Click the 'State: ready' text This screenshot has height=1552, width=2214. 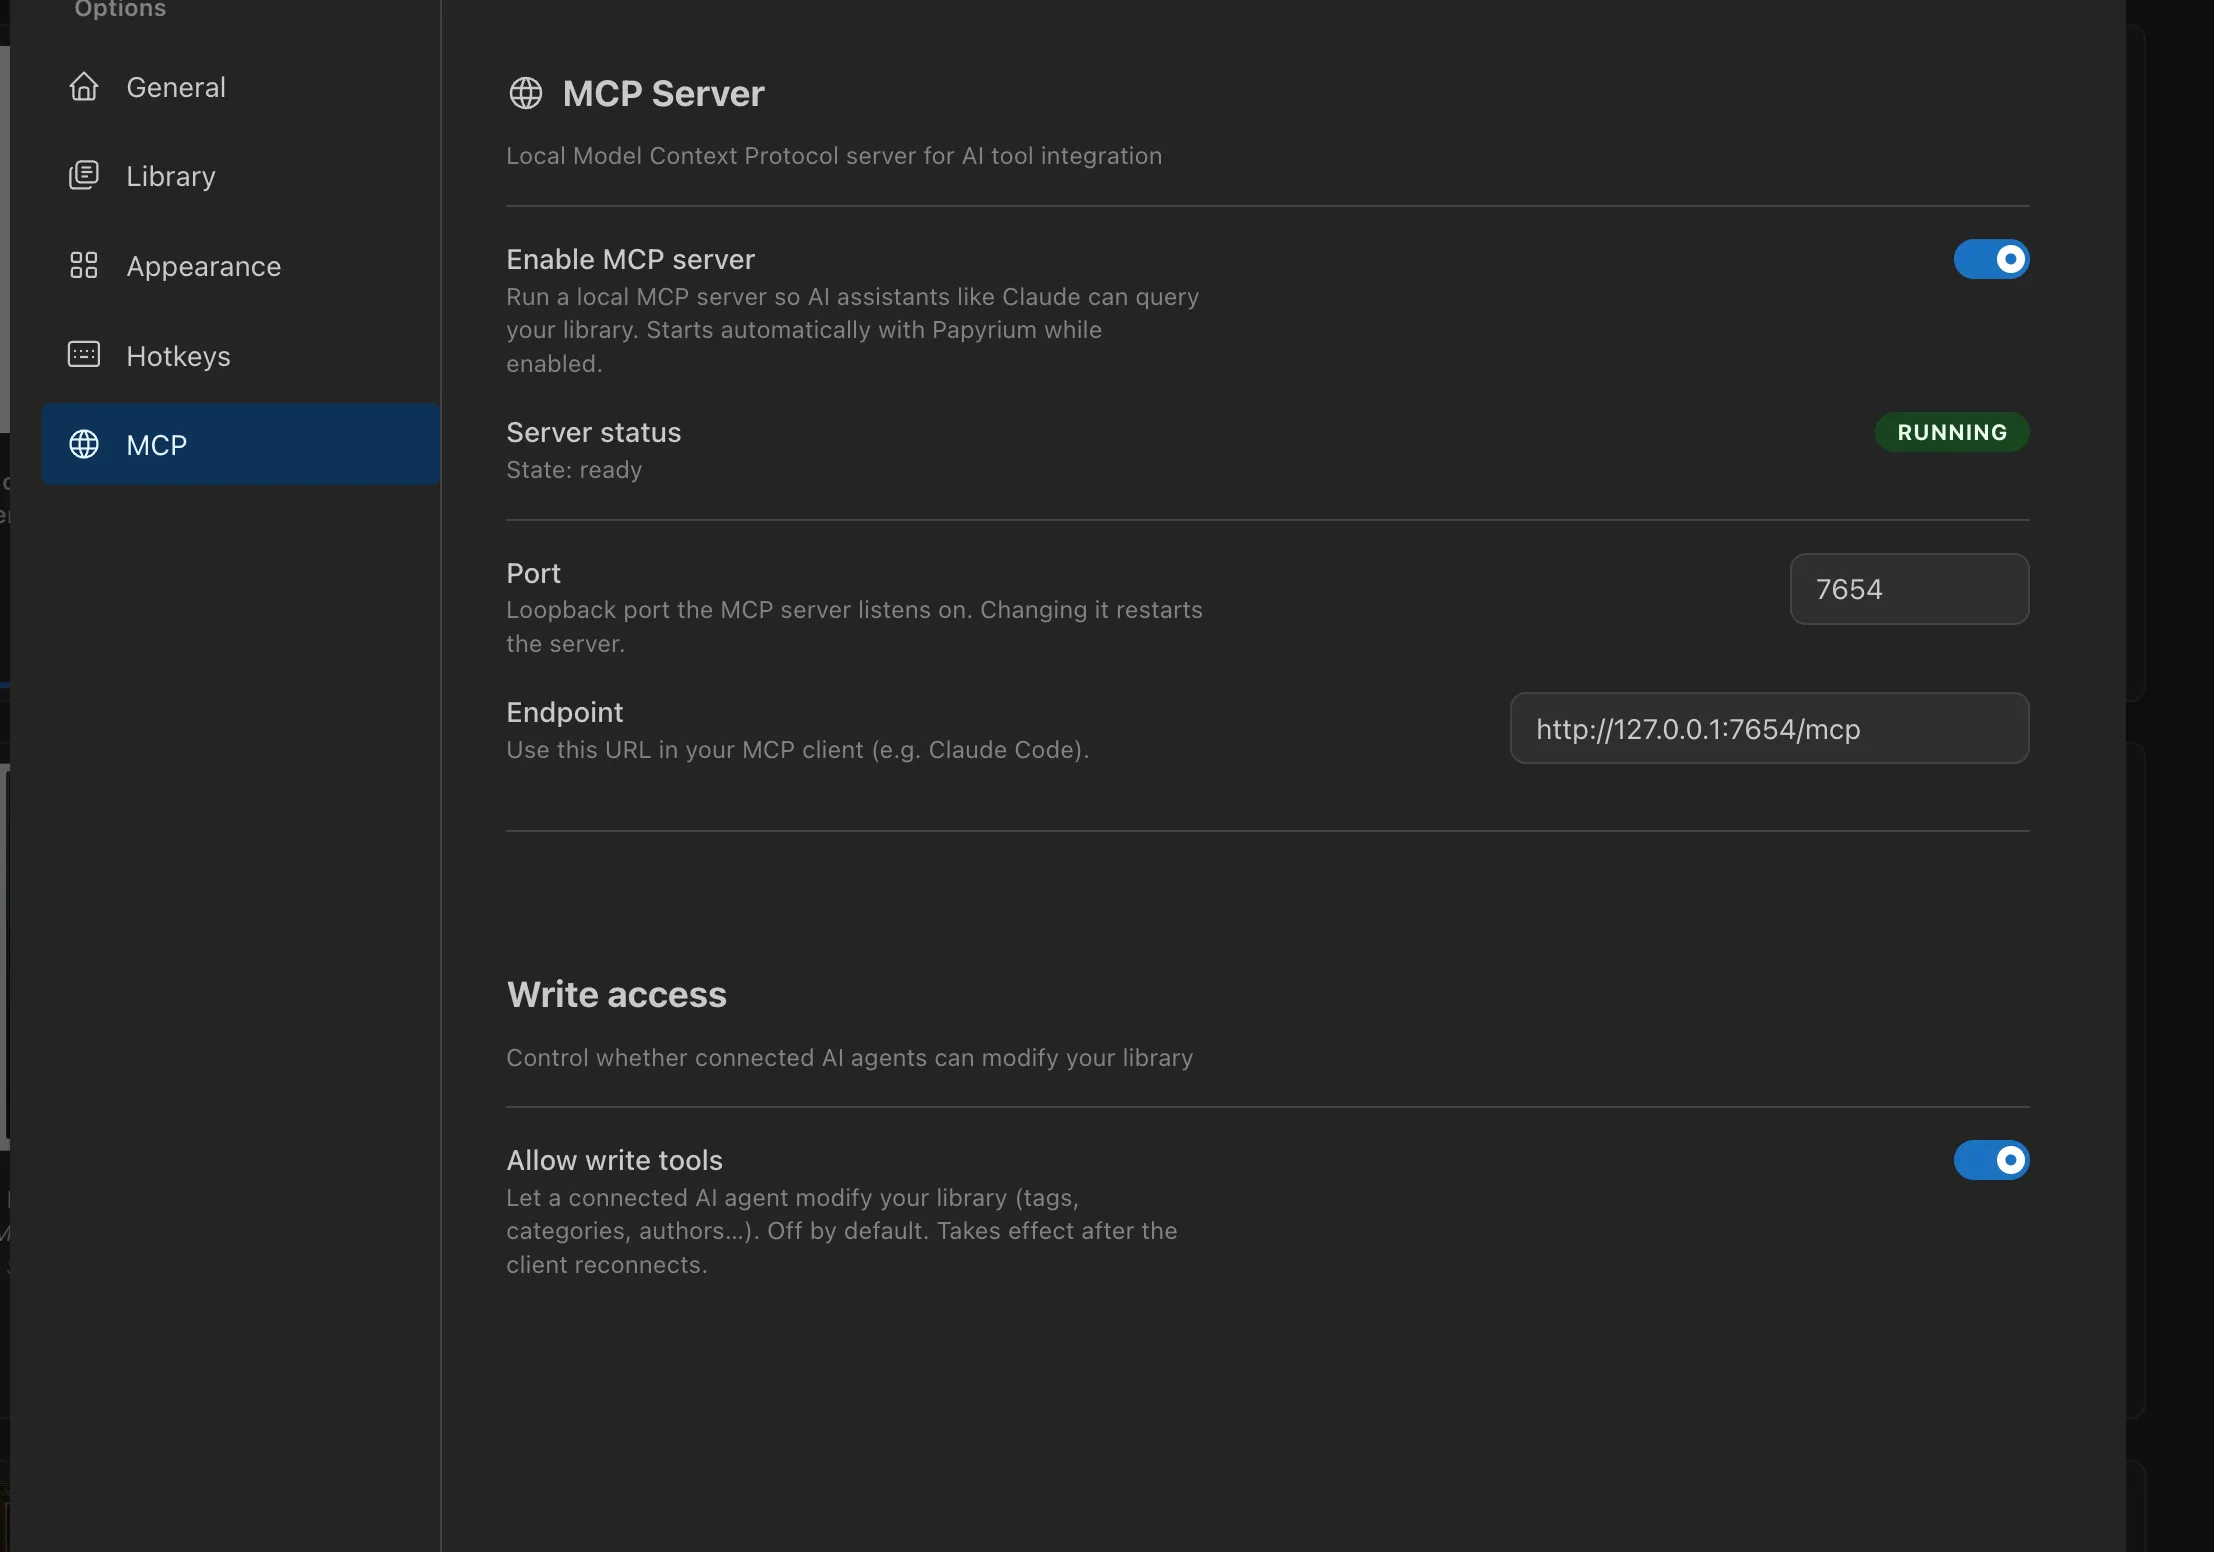point(574,470)
